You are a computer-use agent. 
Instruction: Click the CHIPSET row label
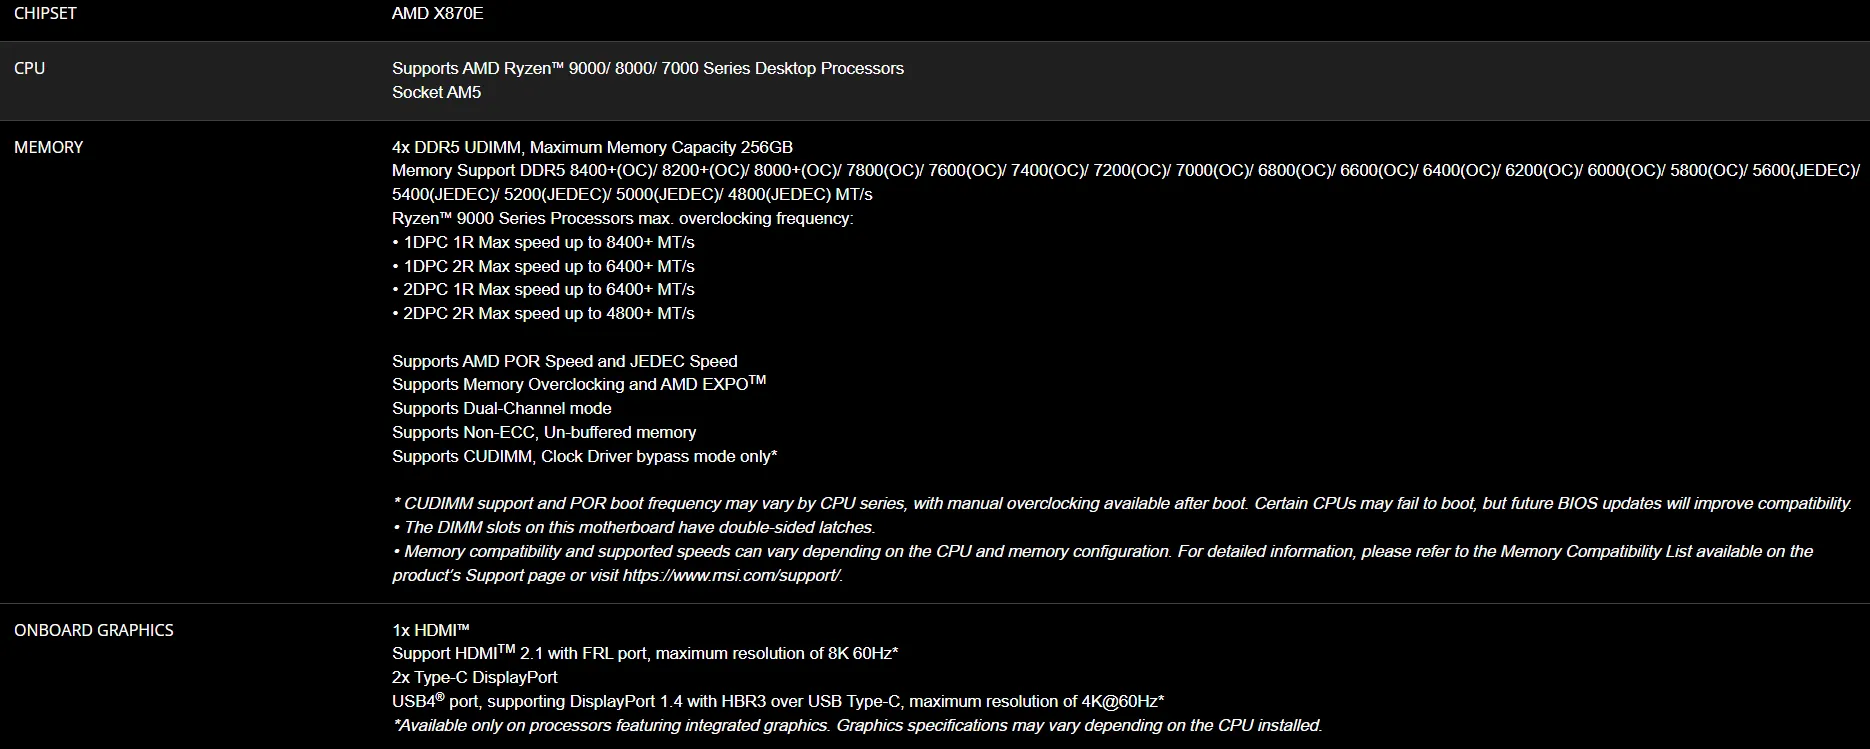[x=45, y=13]
